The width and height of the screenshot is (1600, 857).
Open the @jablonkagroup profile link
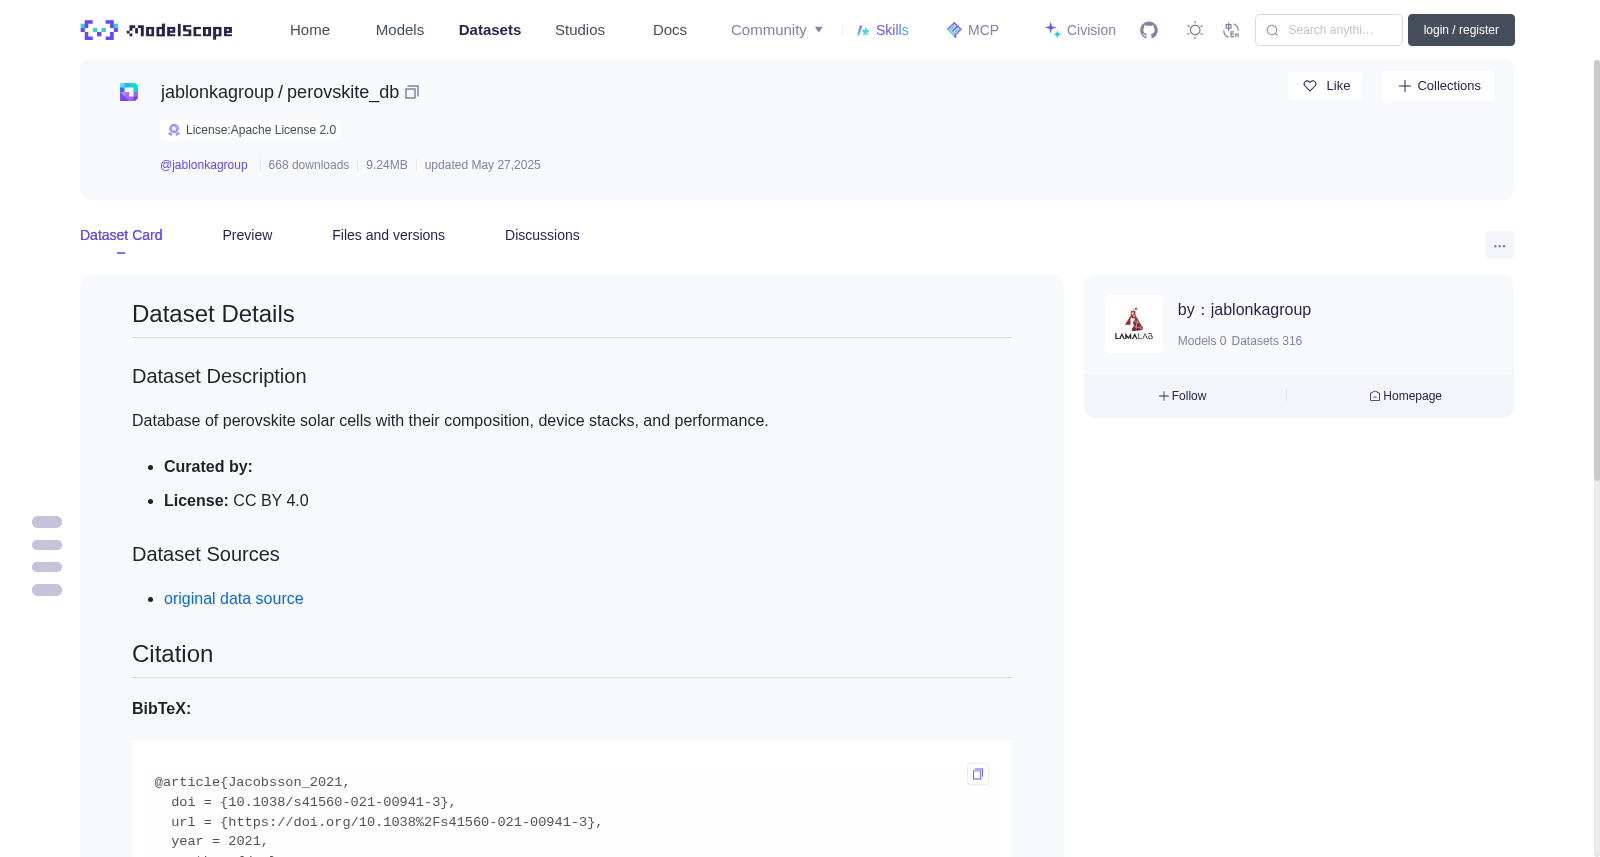click(x=204, y=165)
